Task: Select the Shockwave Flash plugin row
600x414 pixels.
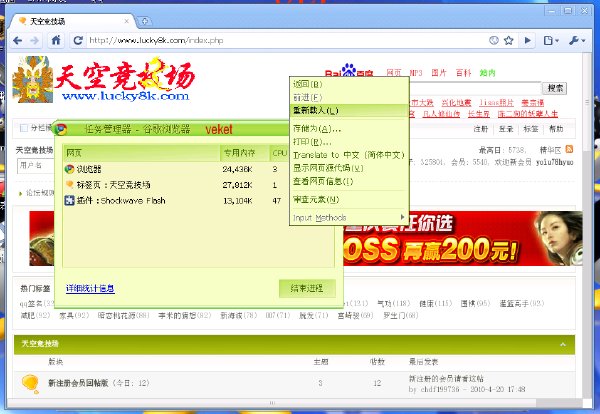Action: tap(177, 200)
